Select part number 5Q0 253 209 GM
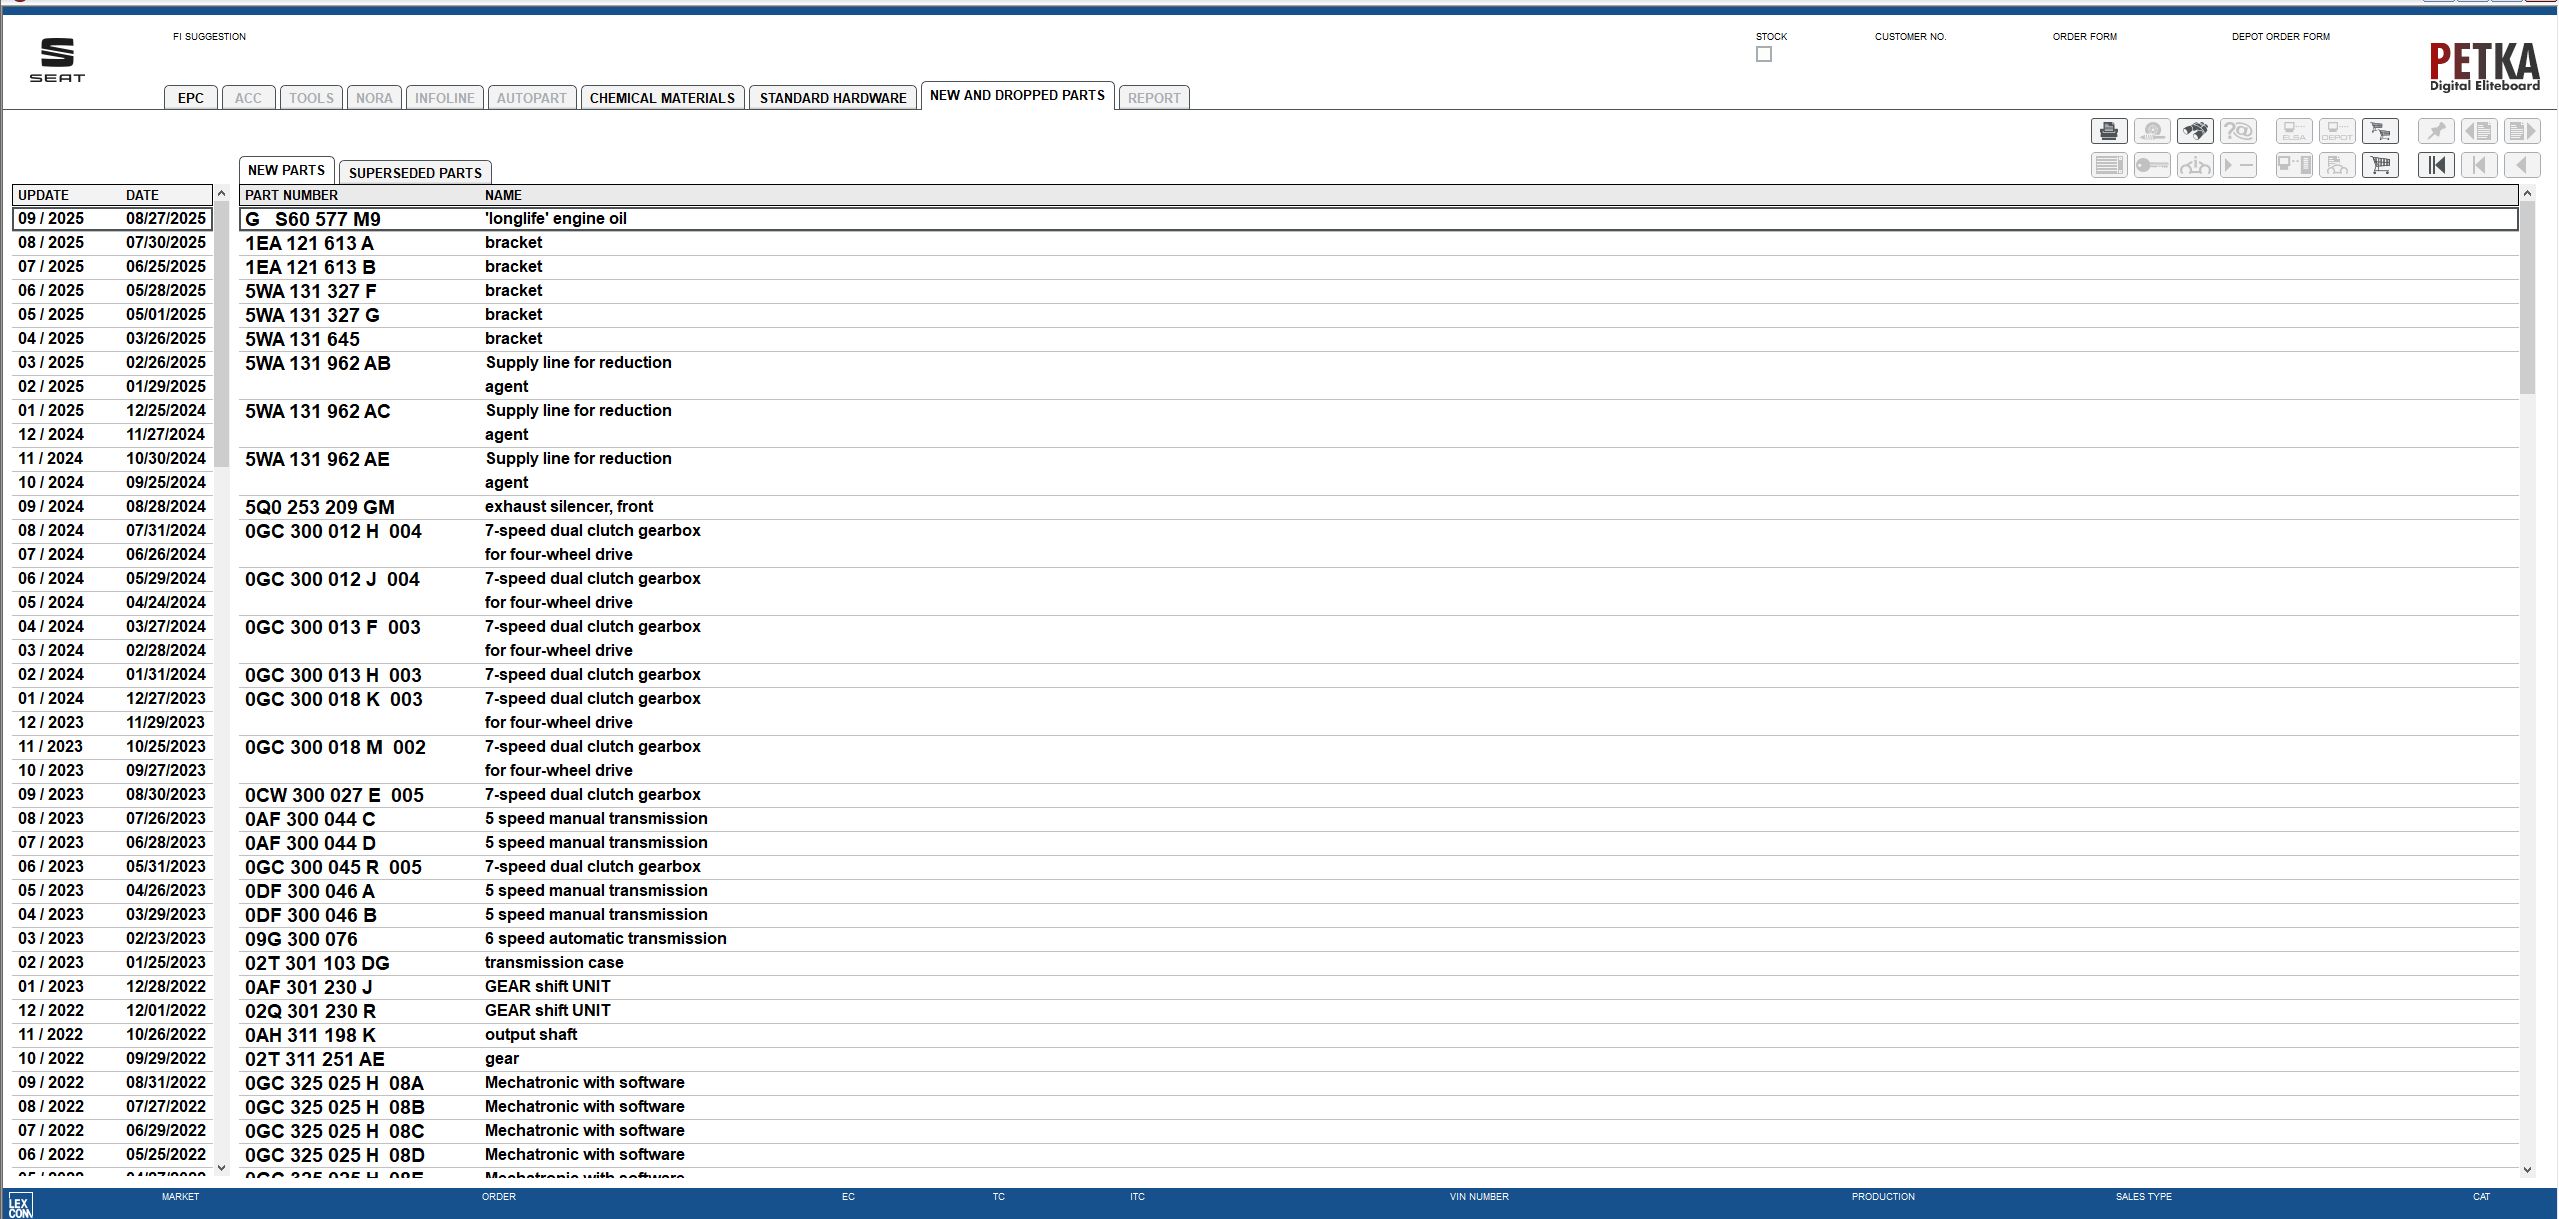The width and height of the screenshot is (2559, 1219). [x=319, y=506]
